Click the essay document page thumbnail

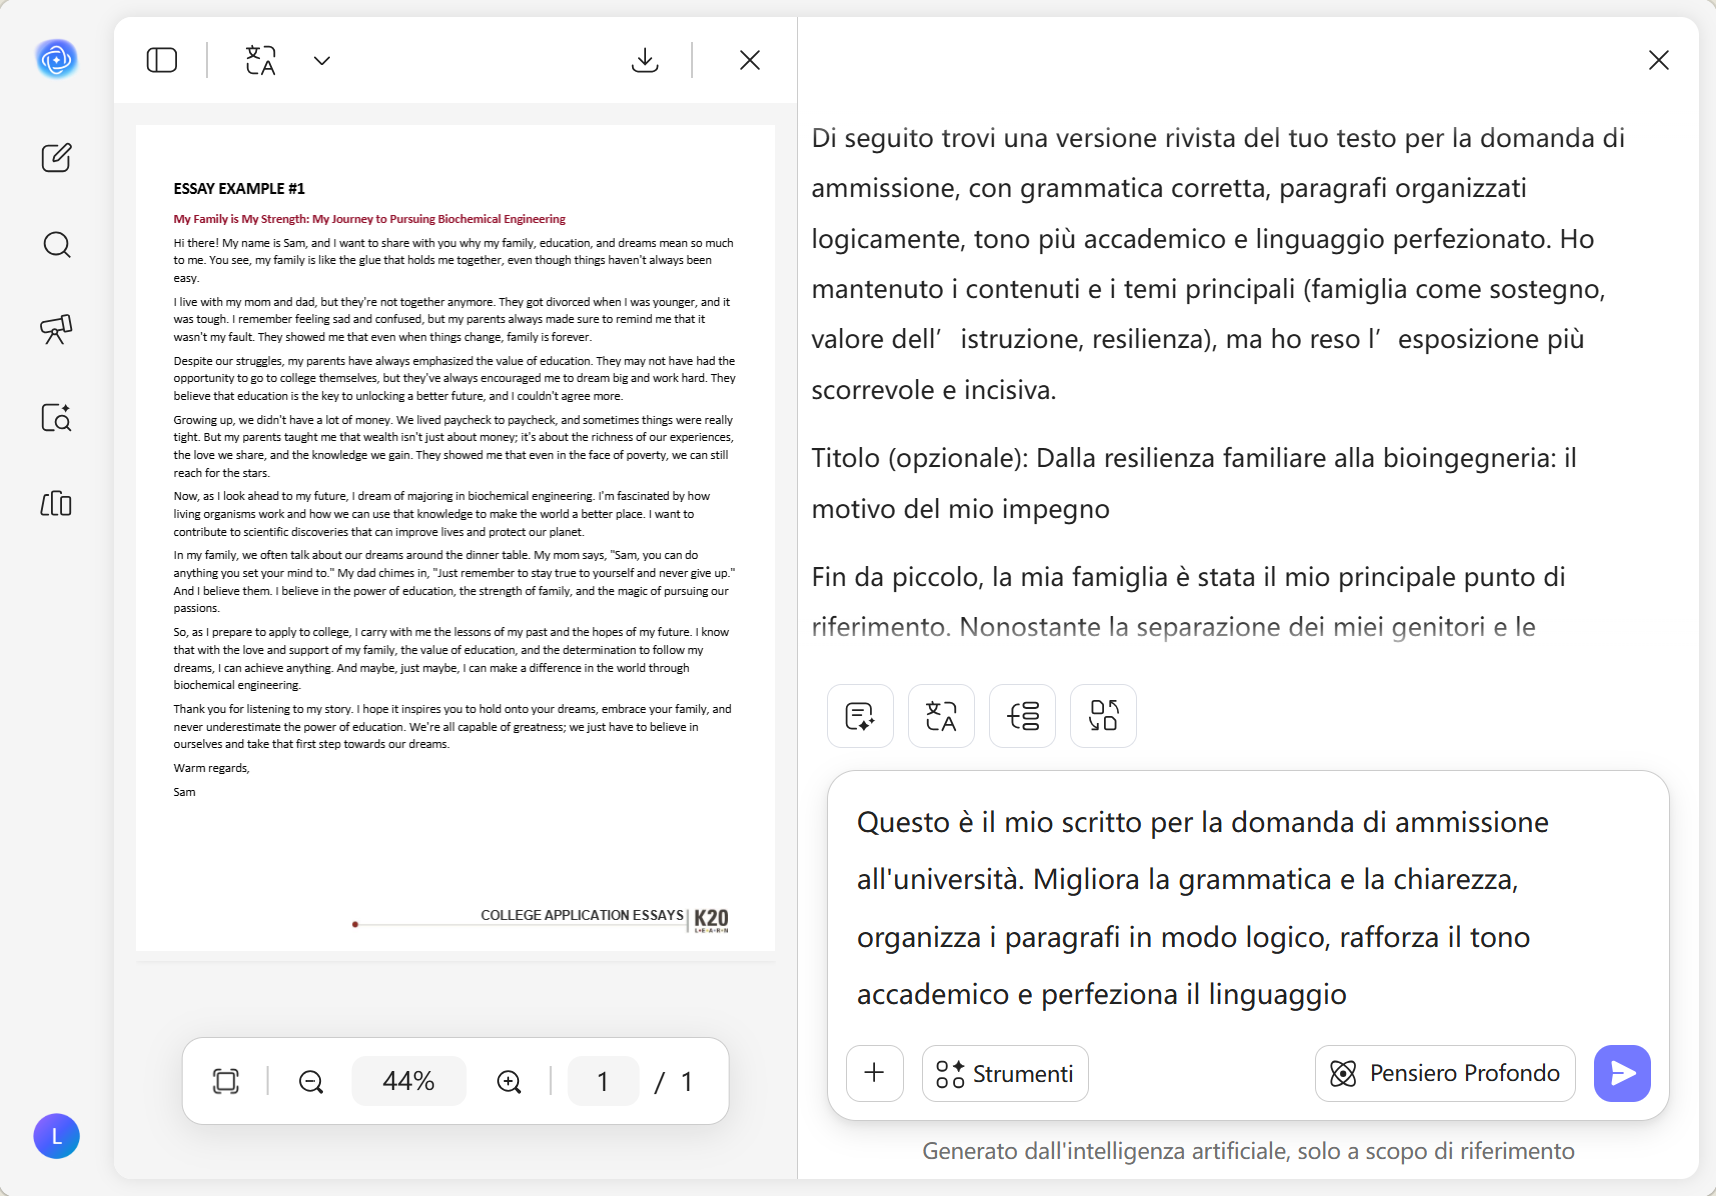(x=455, y=538)
